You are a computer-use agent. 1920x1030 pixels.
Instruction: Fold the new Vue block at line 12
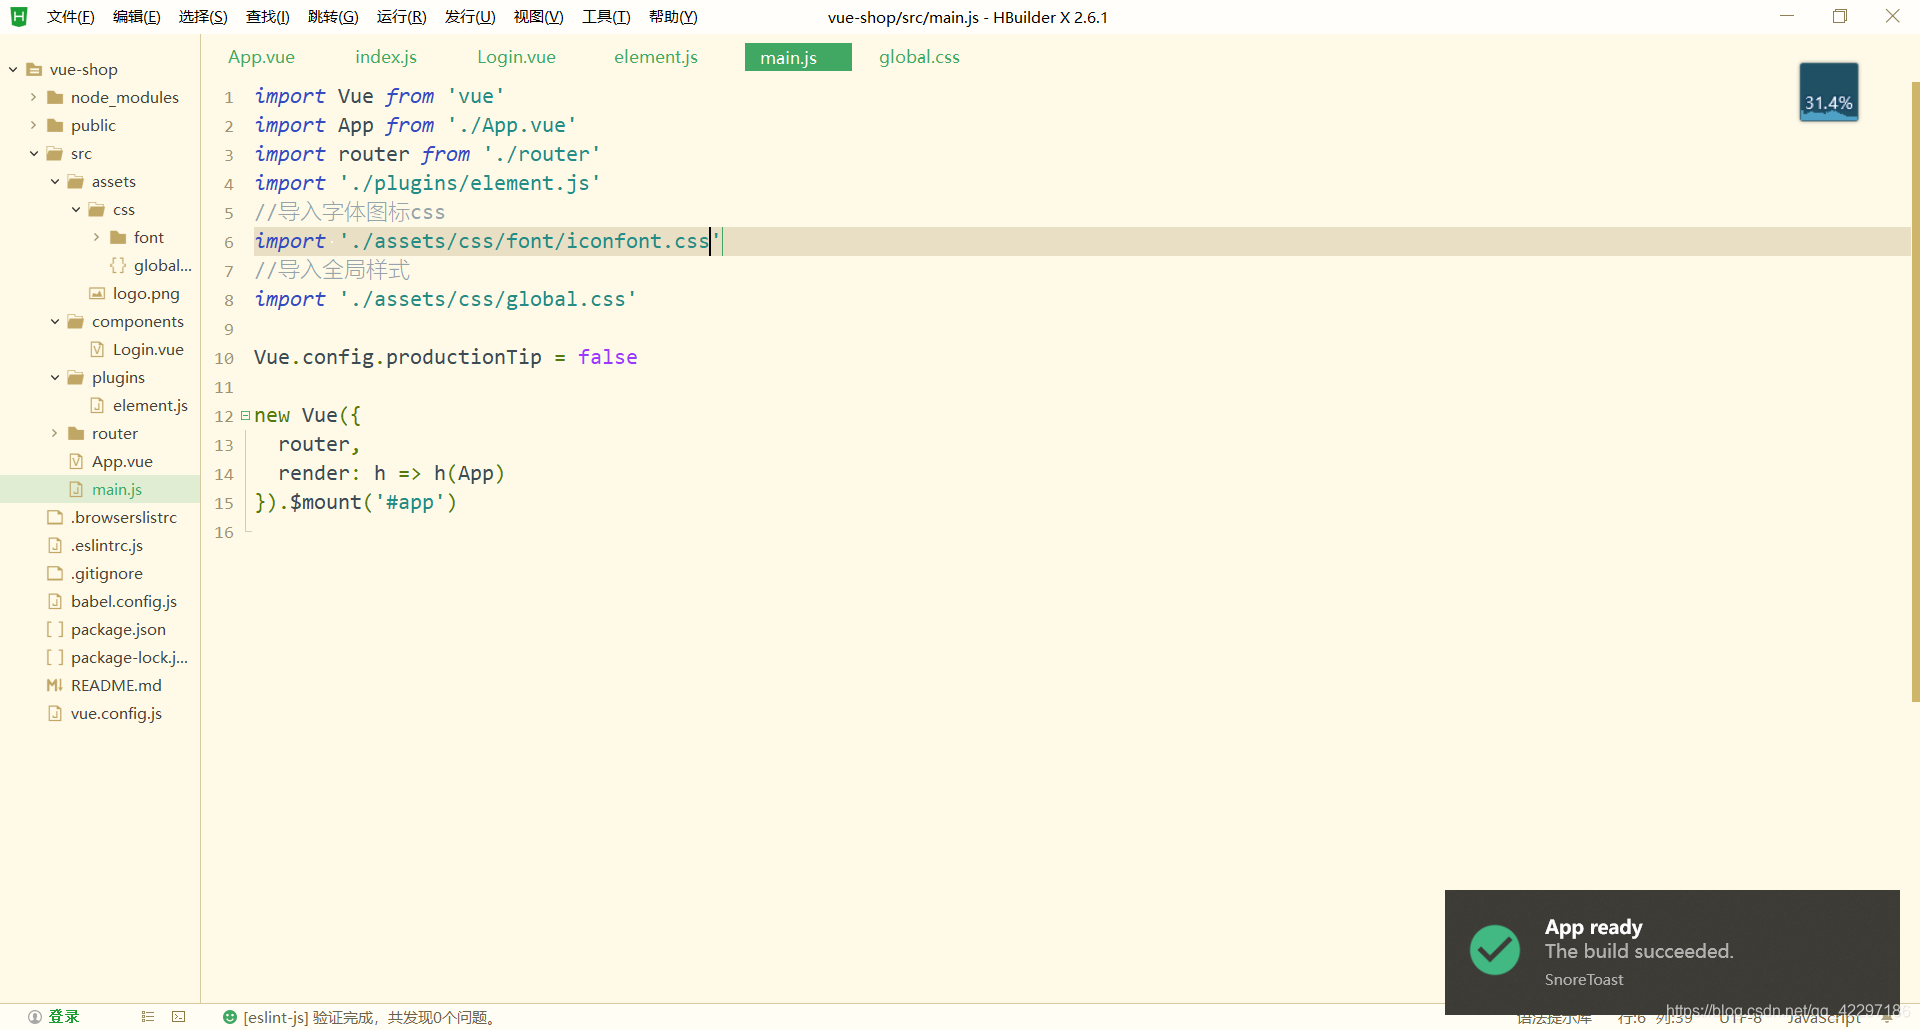coord(245,415)
